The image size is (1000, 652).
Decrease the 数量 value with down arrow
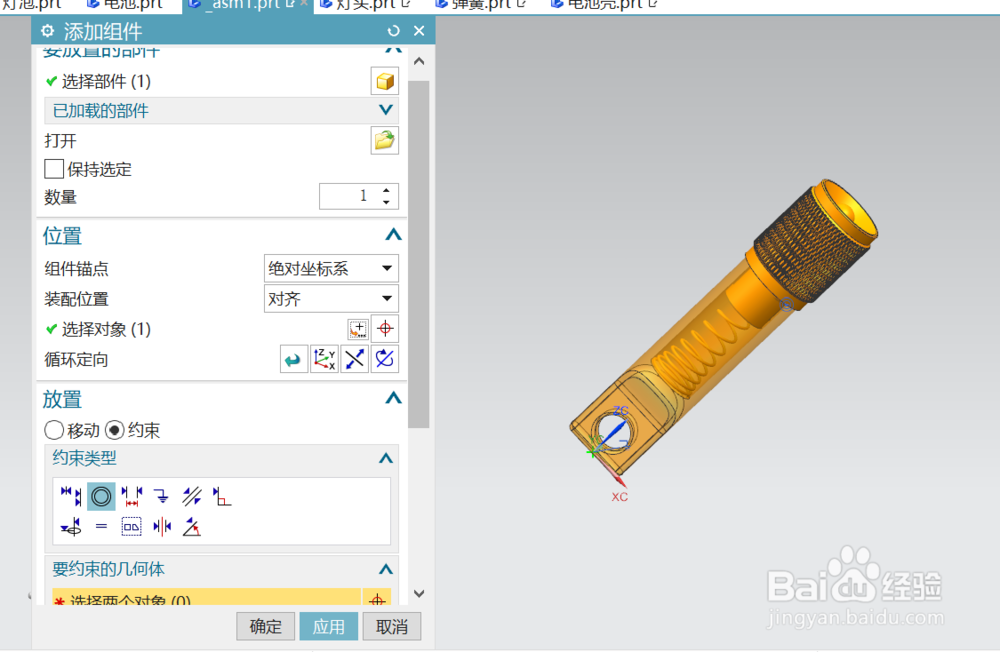click(x=386, y=202)
